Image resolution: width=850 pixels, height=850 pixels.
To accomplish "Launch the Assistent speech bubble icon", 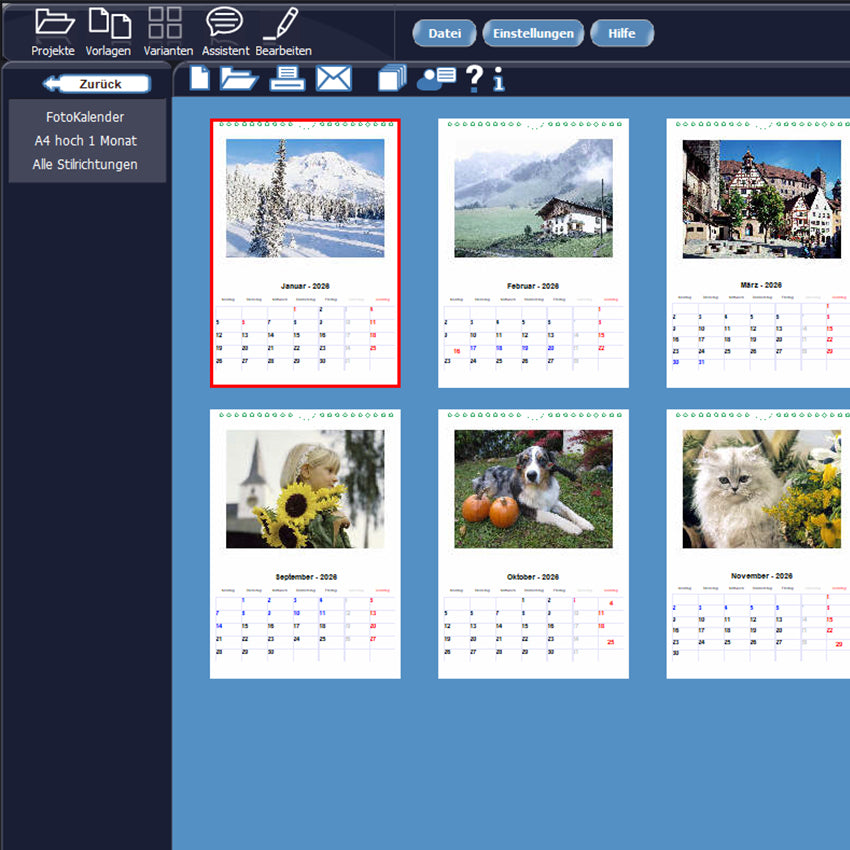I will (x=225, y=23).
